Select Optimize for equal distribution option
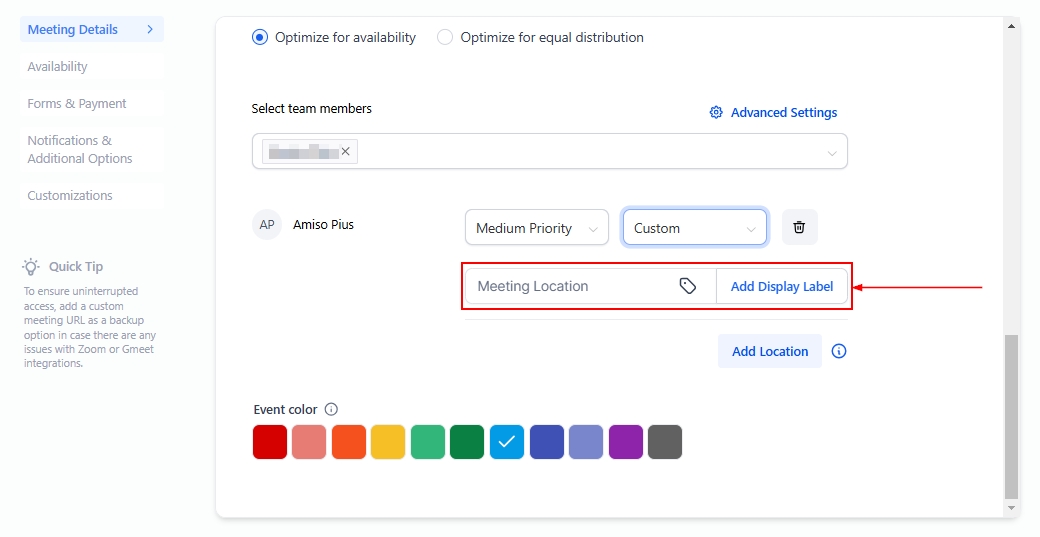The image size is (1040, 537). (x=445, y=37)
